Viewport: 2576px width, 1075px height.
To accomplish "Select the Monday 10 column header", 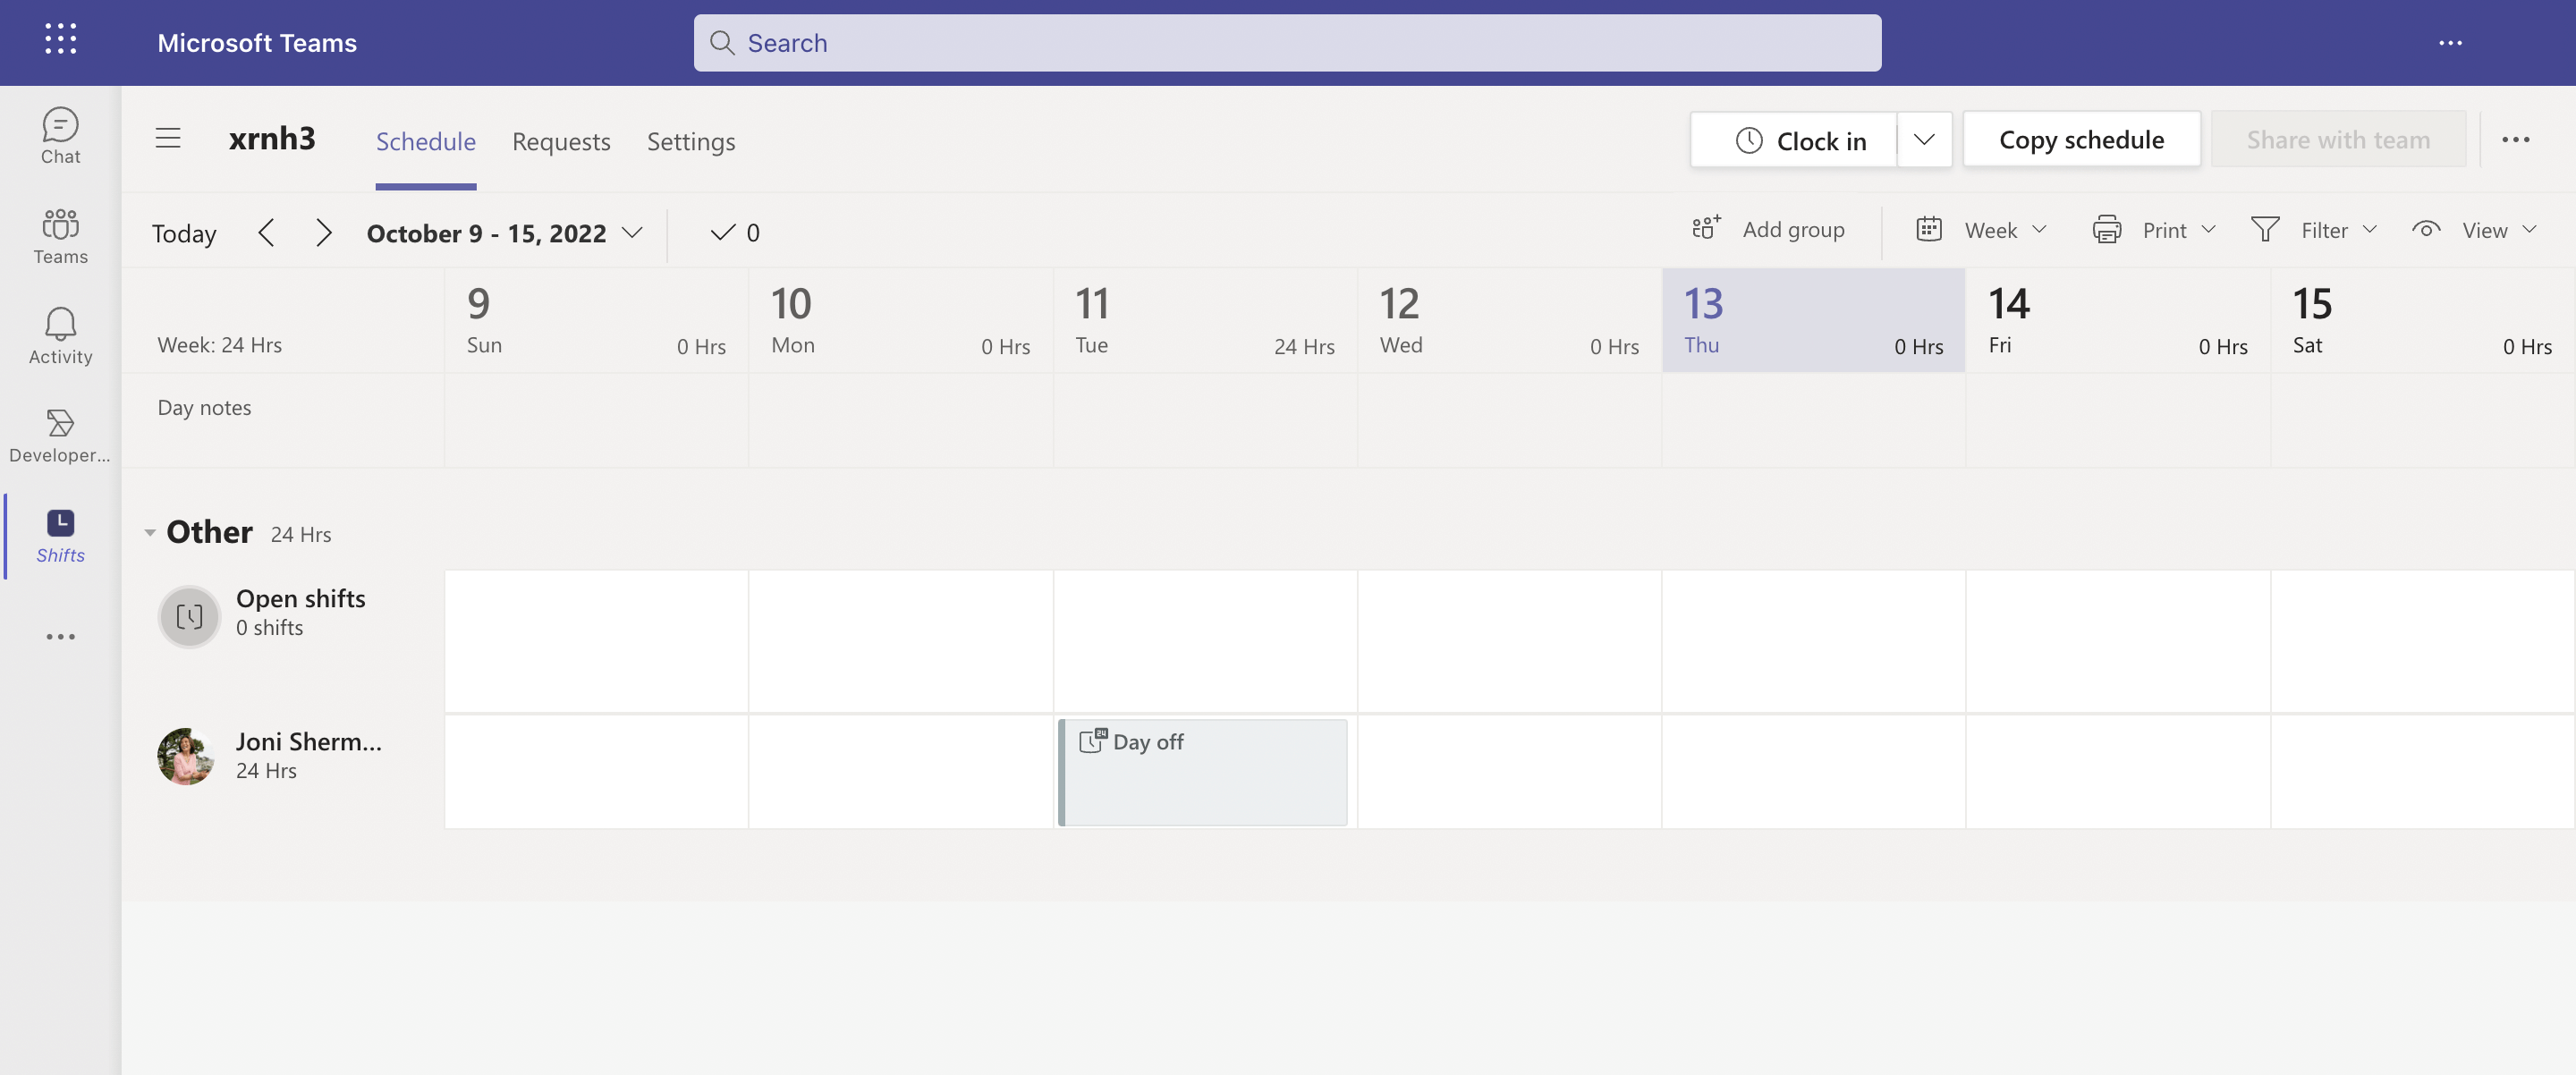I will click(900, 320).
